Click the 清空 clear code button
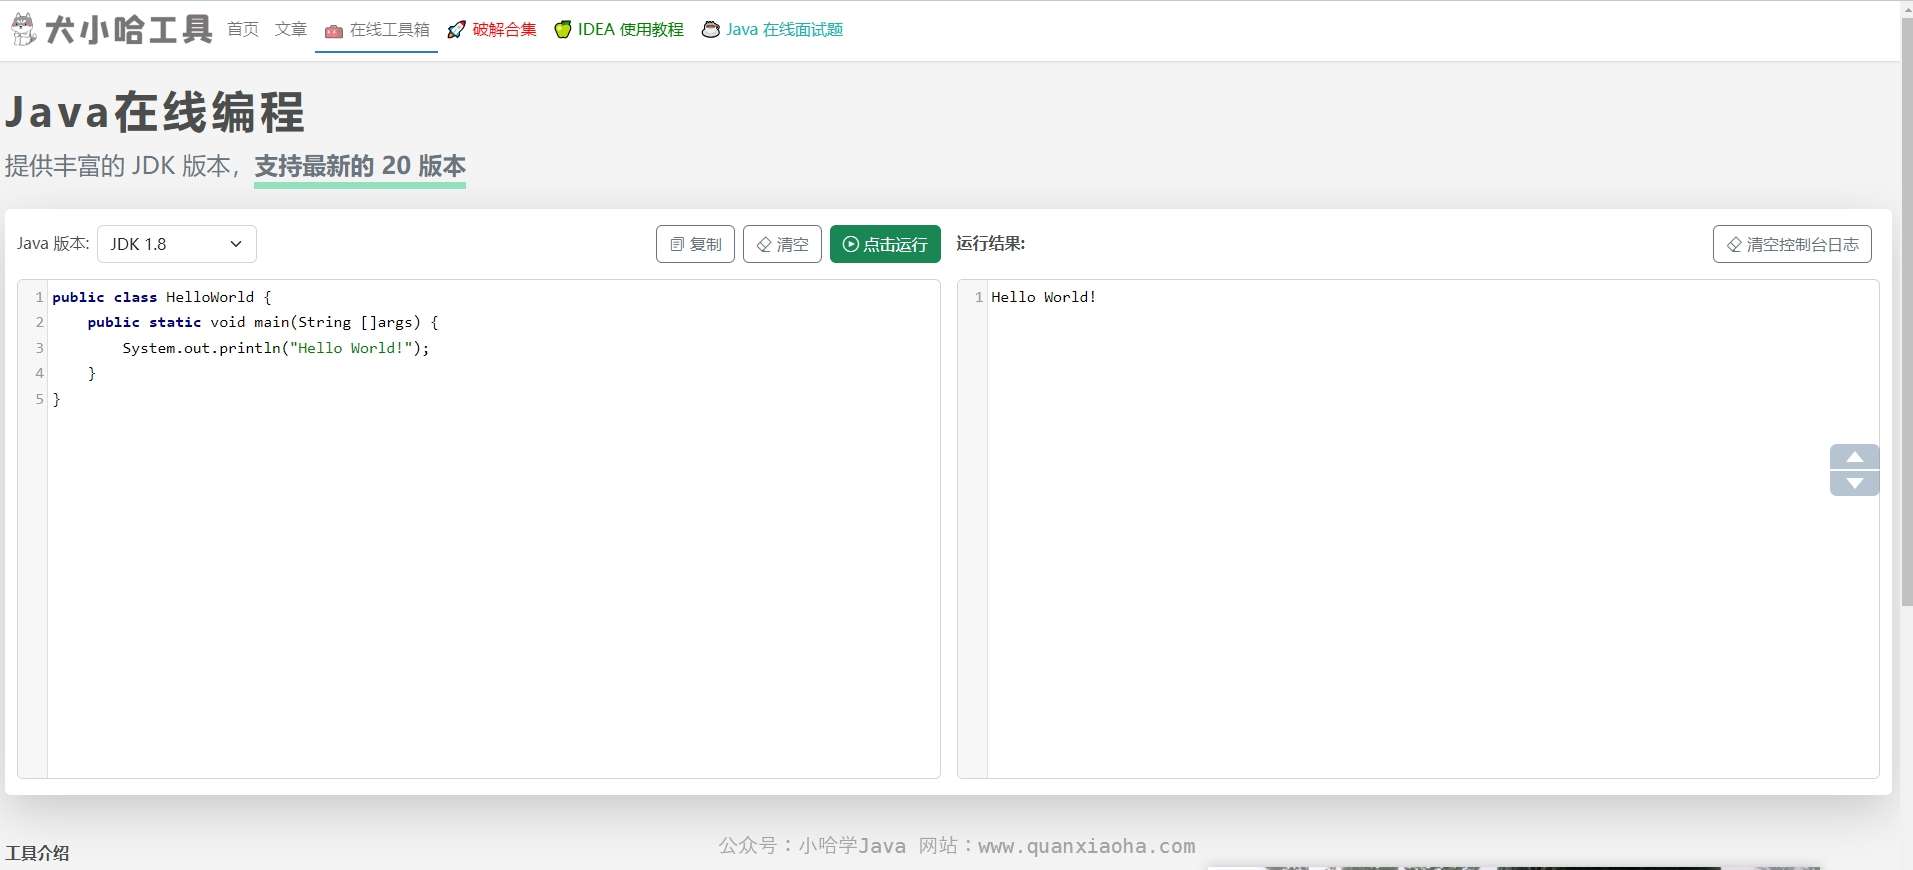The height and width of the screenshot is (870, 1913). tap(782, 244)
